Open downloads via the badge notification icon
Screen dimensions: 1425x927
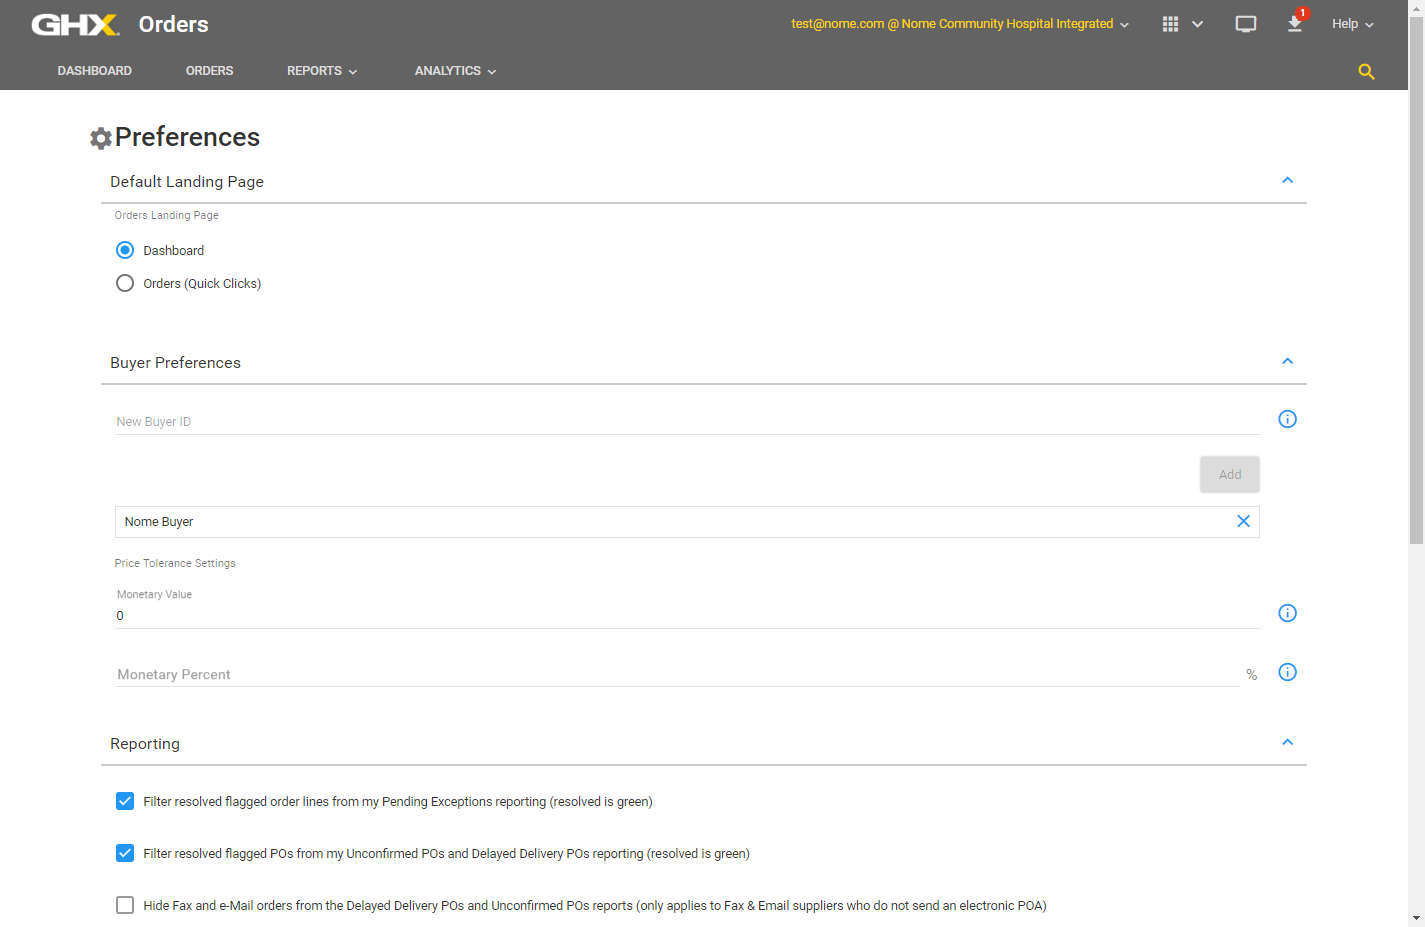[1294, 25]
